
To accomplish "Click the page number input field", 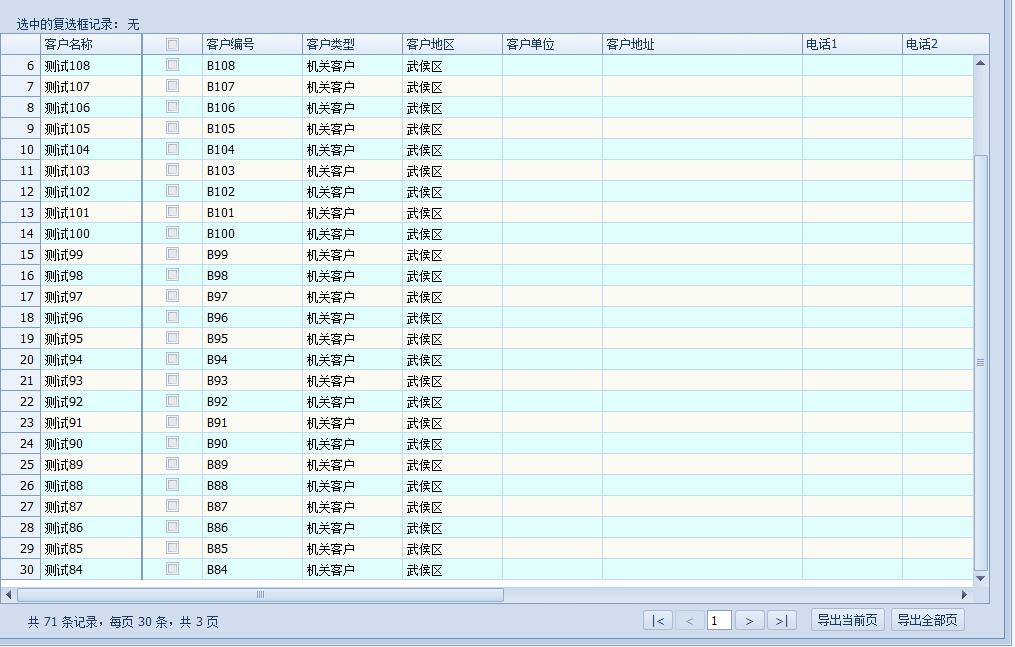I will tap(719, 620).
